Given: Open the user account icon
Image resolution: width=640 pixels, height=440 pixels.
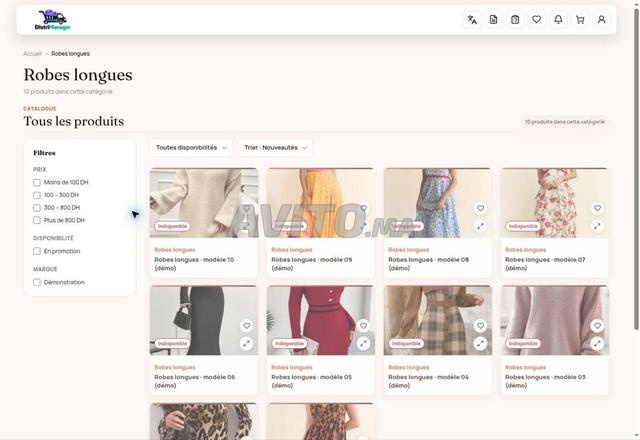Looking at the screenshot, I should 602,20.
